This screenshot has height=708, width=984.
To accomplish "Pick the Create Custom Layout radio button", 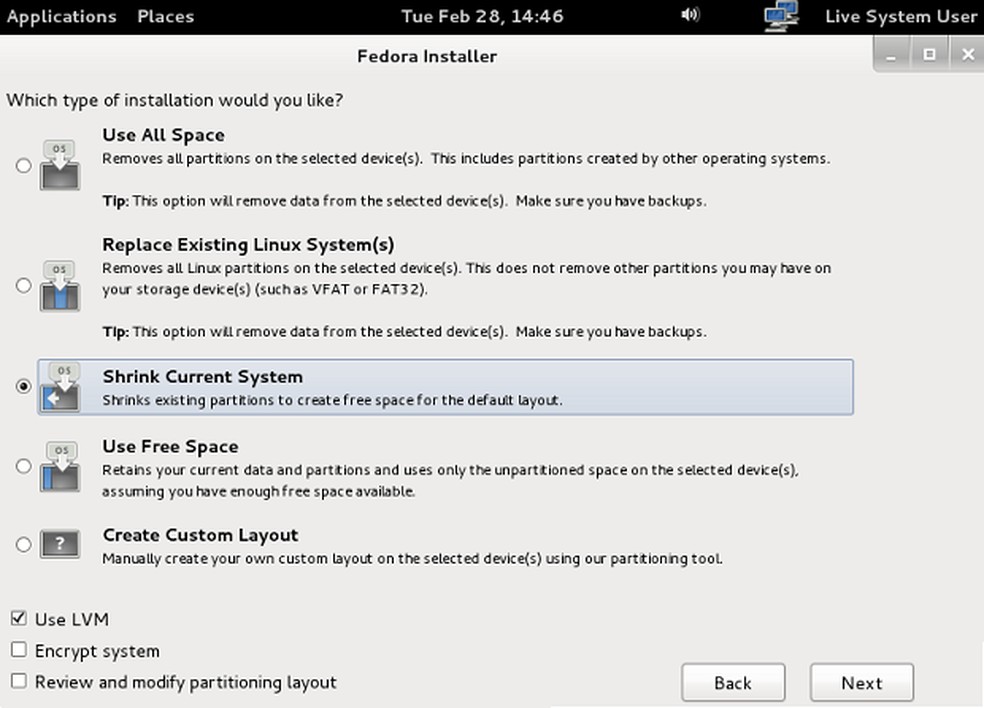I will [x=24, y=545].
